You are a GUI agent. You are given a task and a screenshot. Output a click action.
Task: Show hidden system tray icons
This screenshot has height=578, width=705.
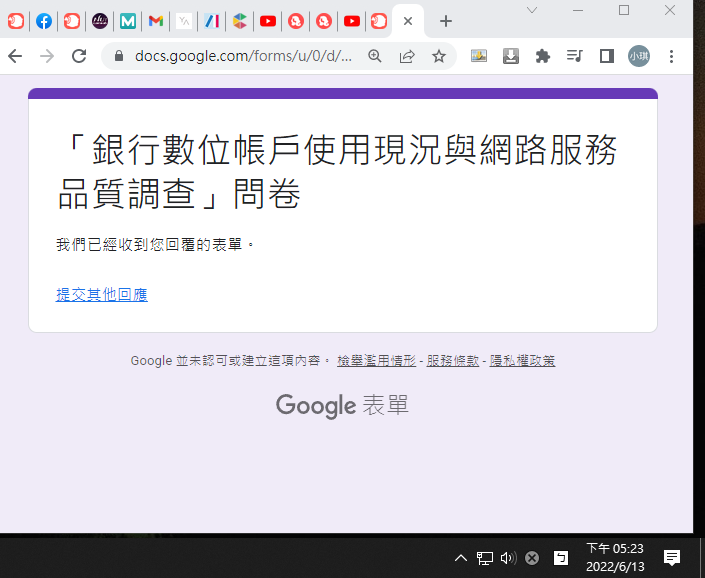click(x=461, y=558)
